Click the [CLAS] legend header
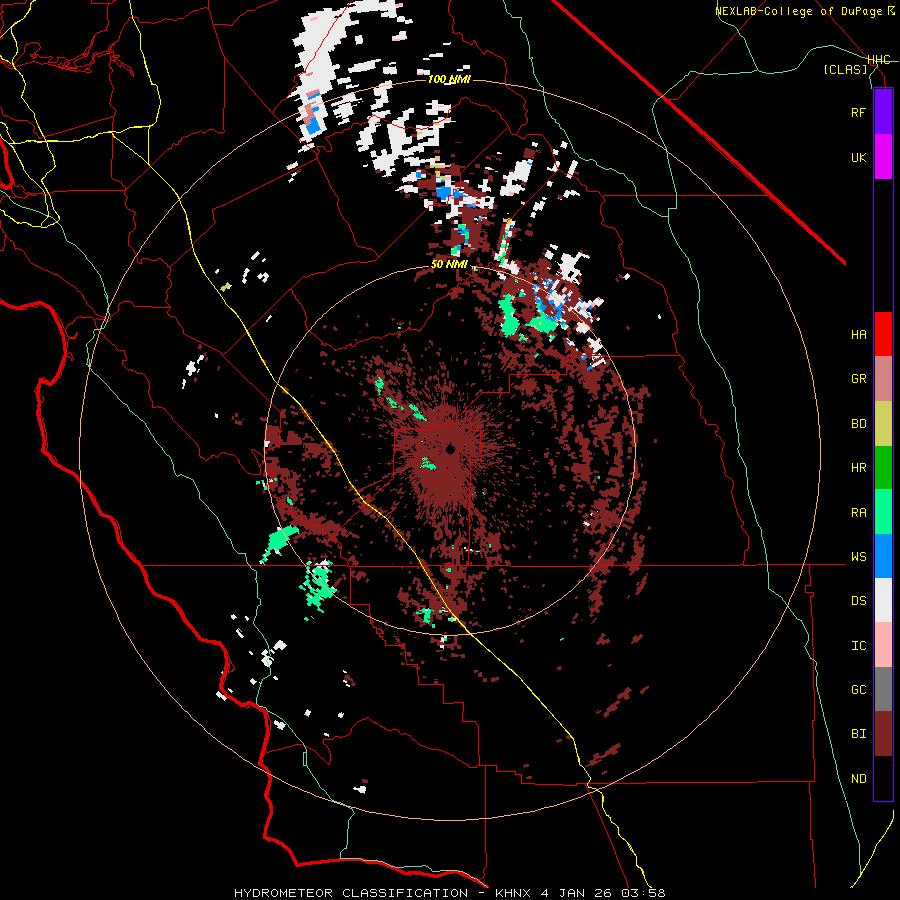This screenshot has height=900, width=900. [845, 70]
